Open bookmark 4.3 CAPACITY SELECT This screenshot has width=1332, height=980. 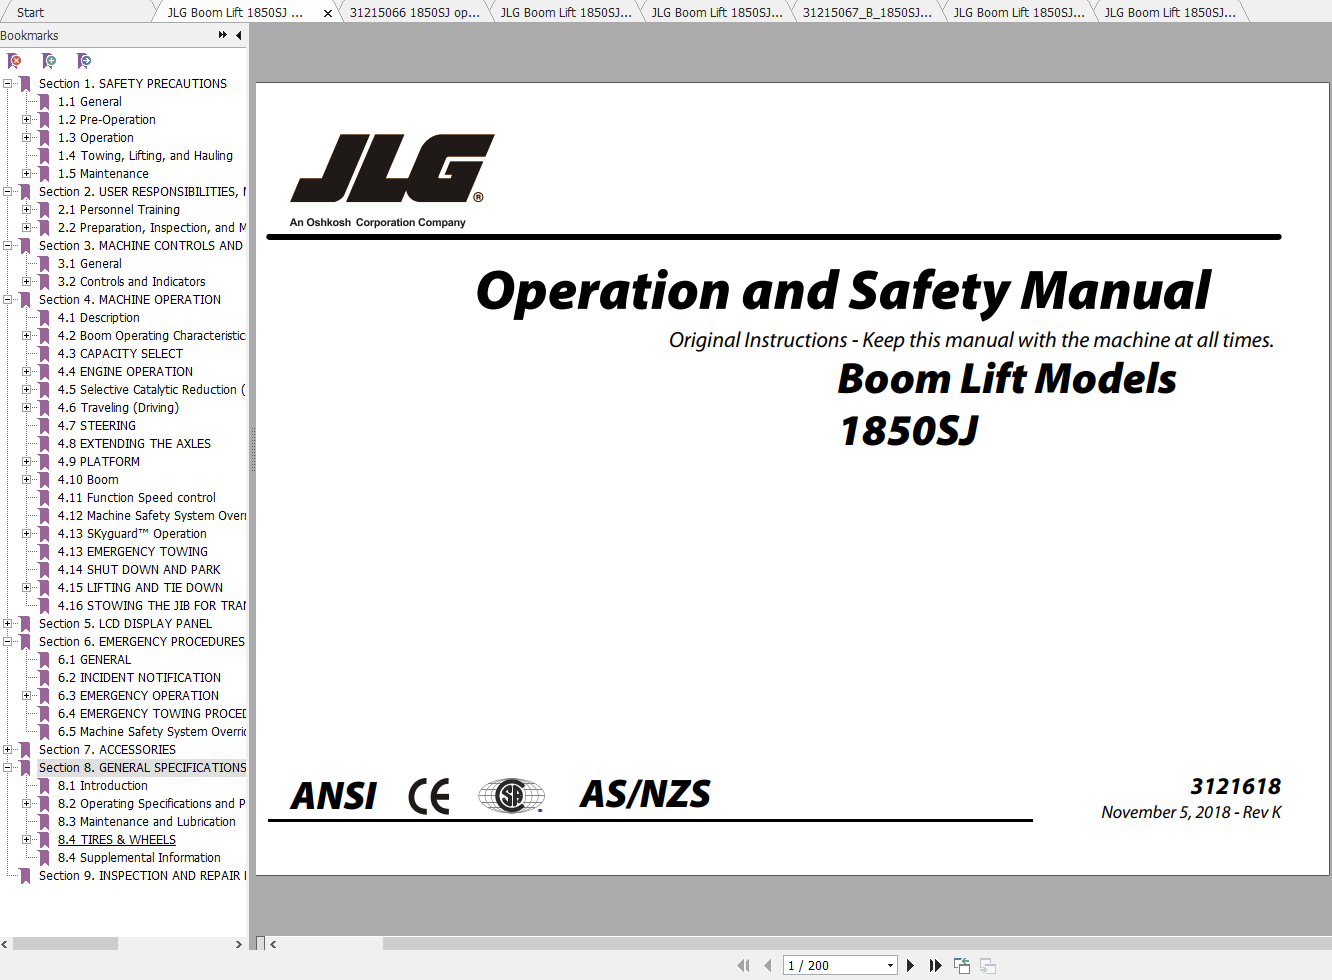[x=120, y=354]
